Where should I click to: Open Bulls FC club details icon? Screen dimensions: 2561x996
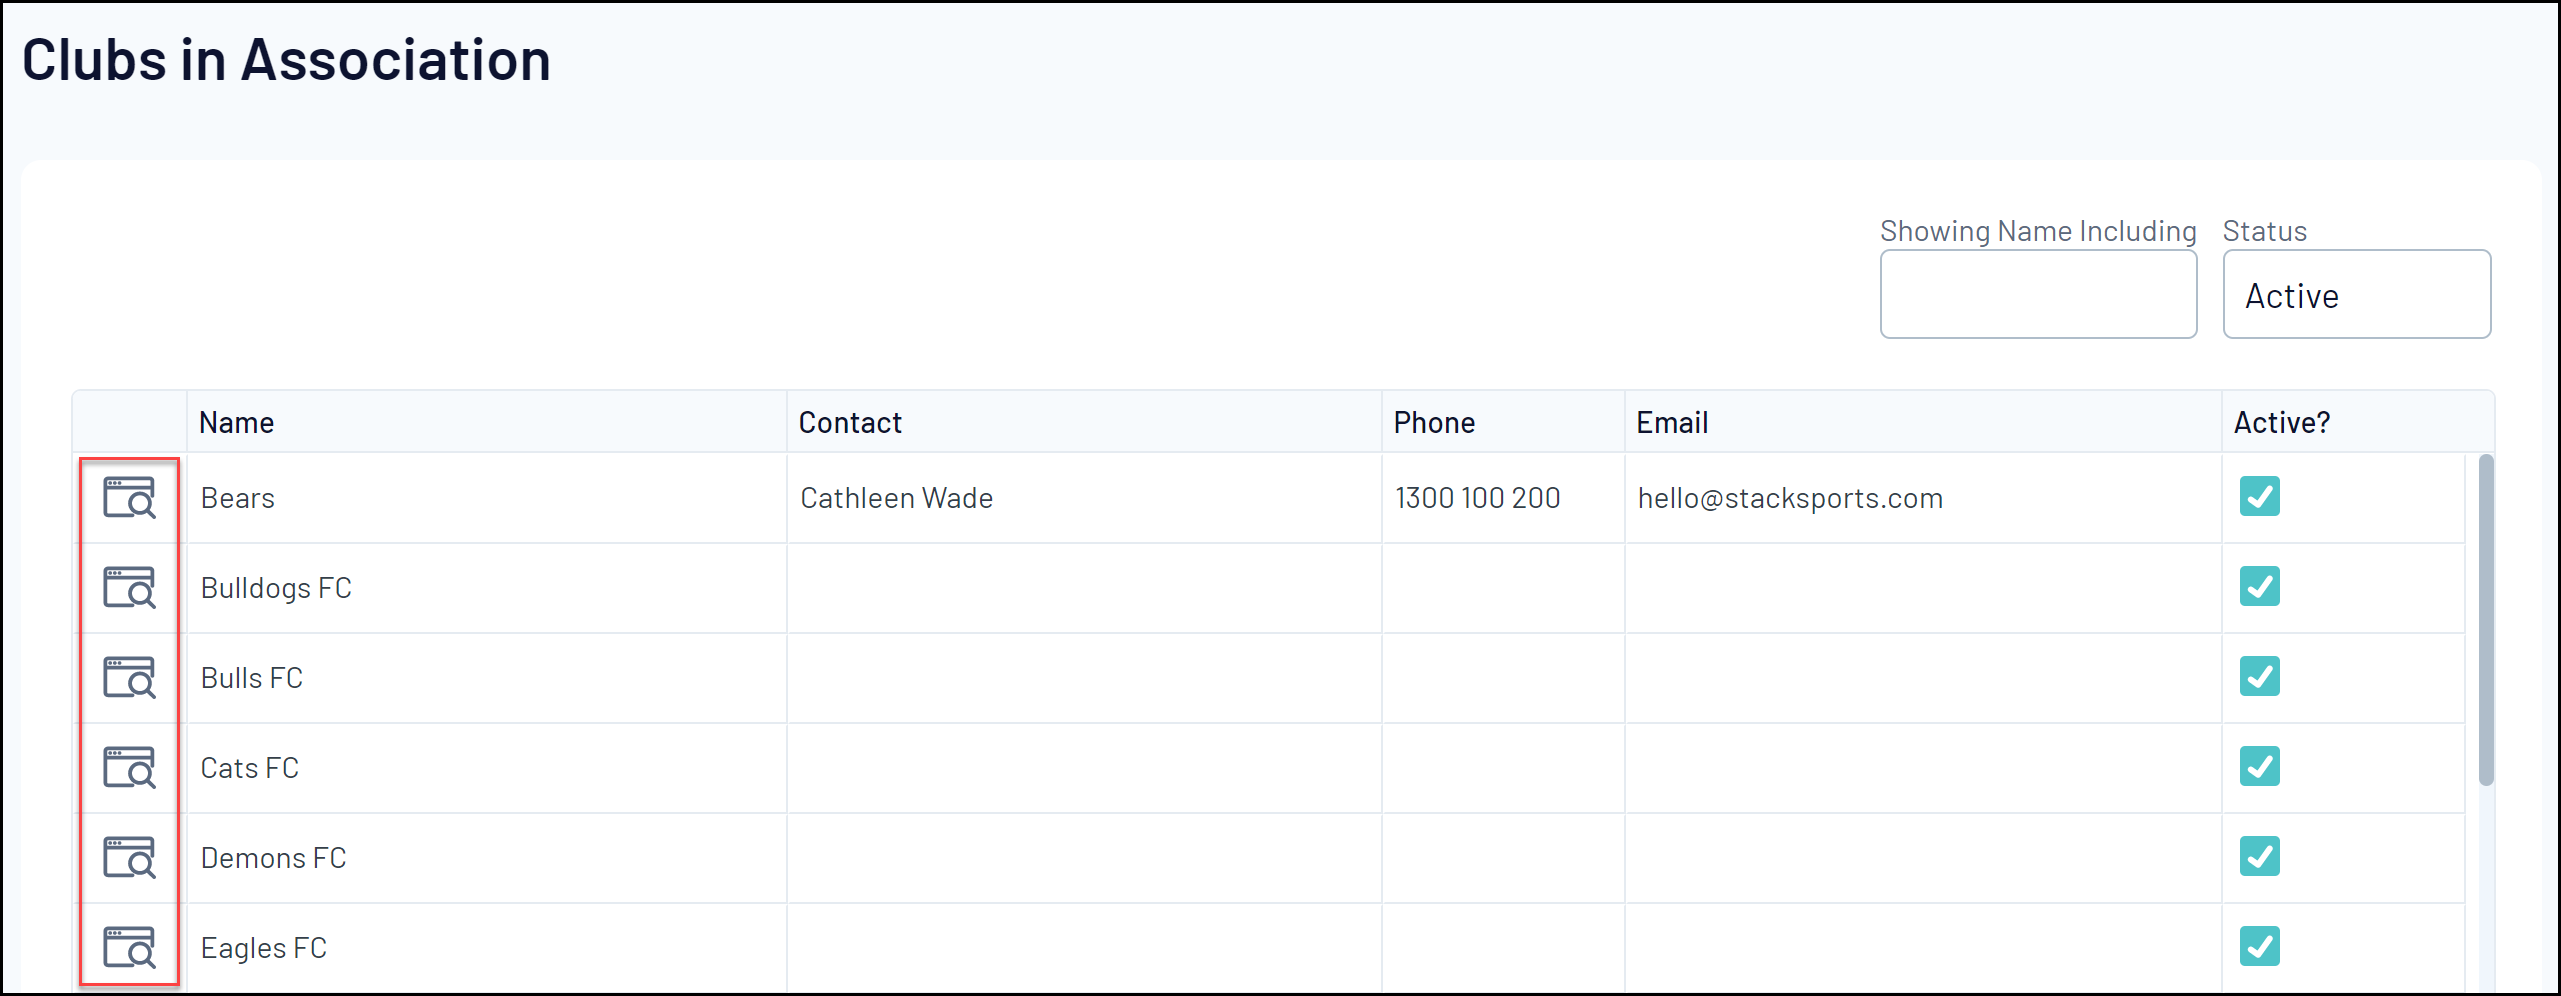[x=129, y=677]
